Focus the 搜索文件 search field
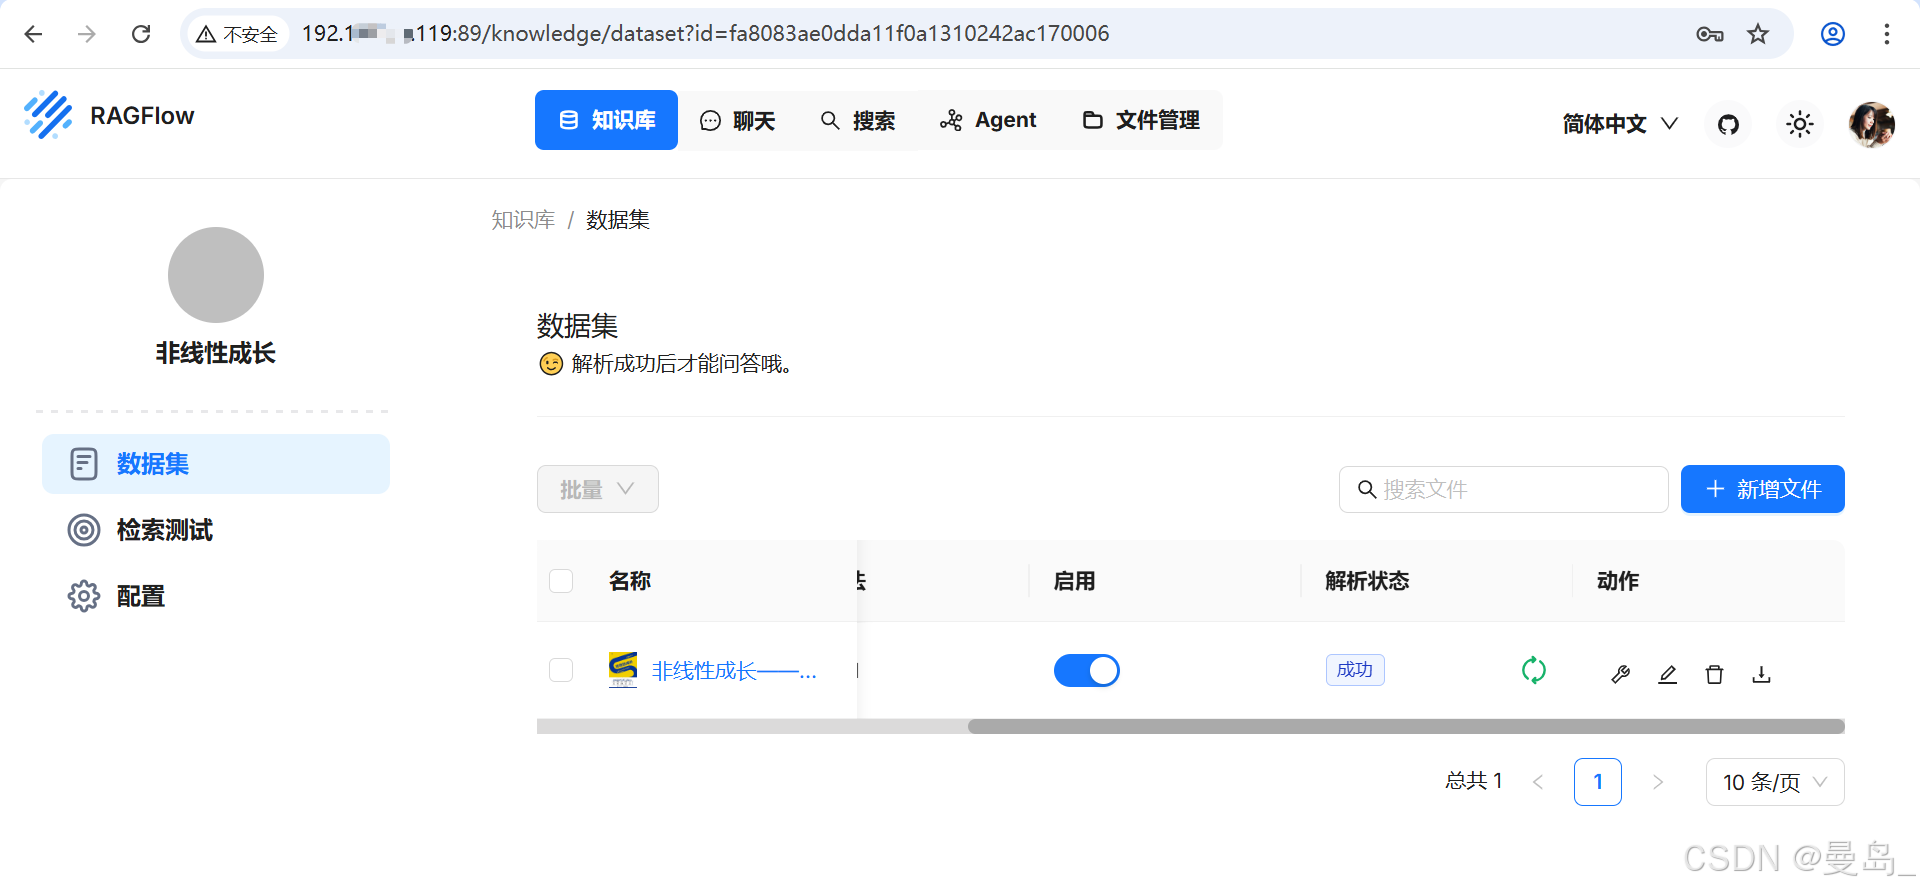 (1504, 489)
